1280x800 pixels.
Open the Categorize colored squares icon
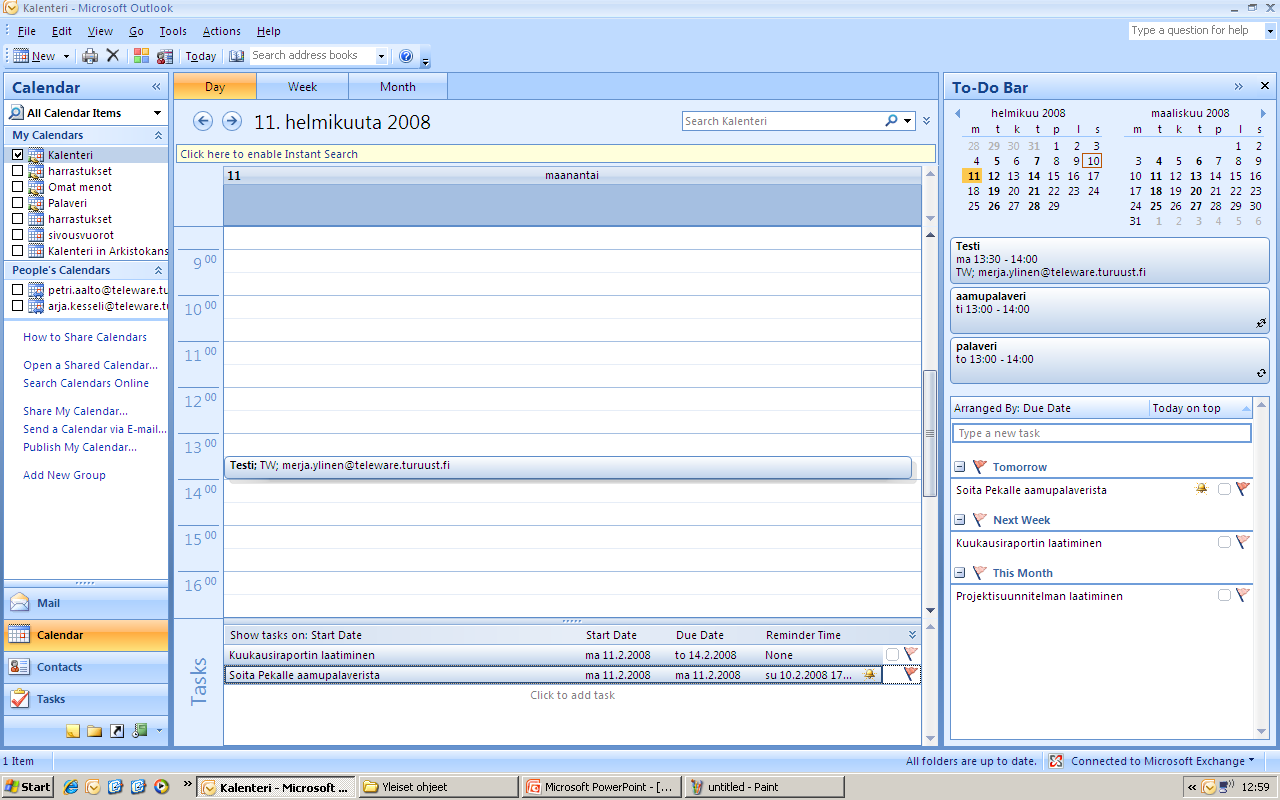click(x=141, y=56)
